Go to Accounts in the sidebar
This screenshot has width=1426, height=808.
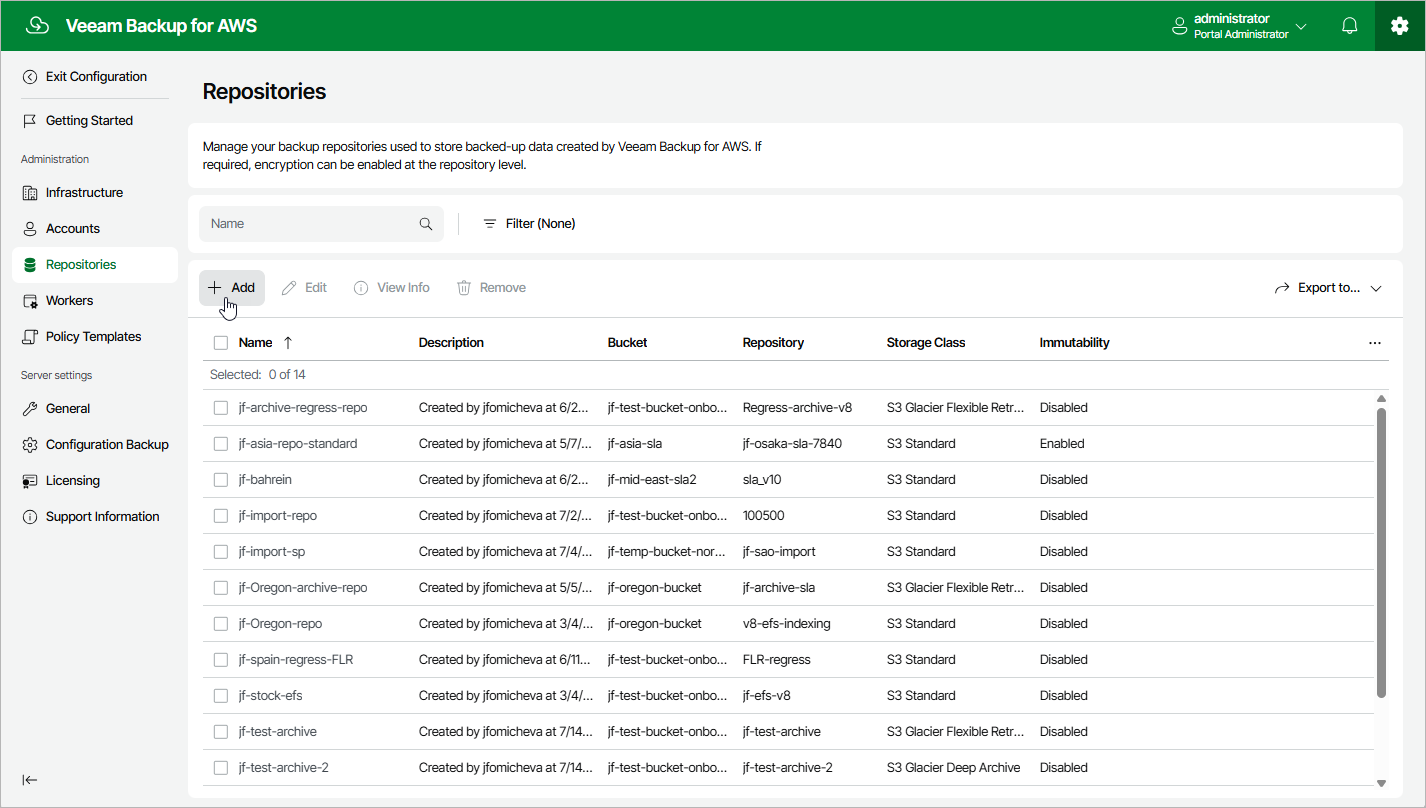pyautogui.click(x=95, y=229)
